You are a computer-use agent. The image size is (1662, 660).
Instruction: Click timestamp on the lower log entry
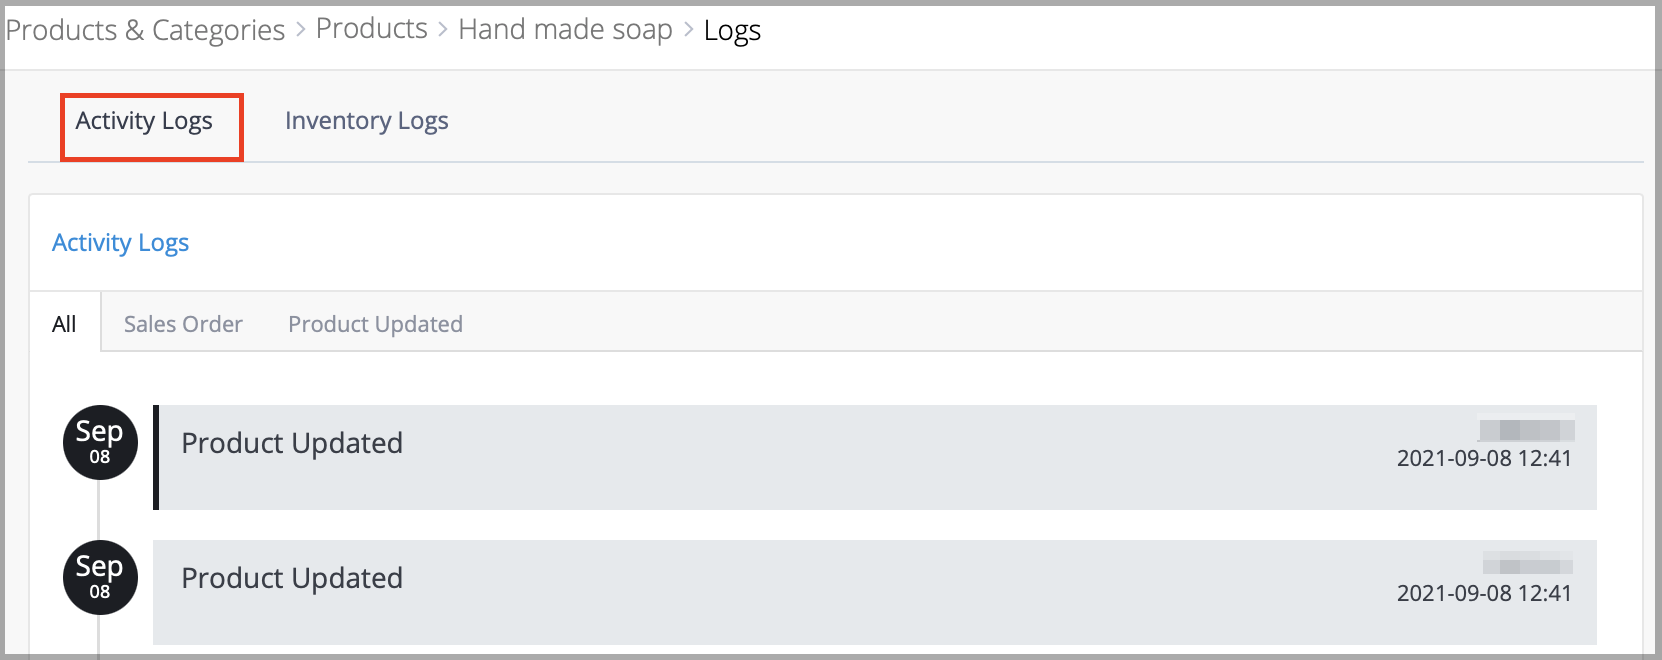coord(1484,593)
